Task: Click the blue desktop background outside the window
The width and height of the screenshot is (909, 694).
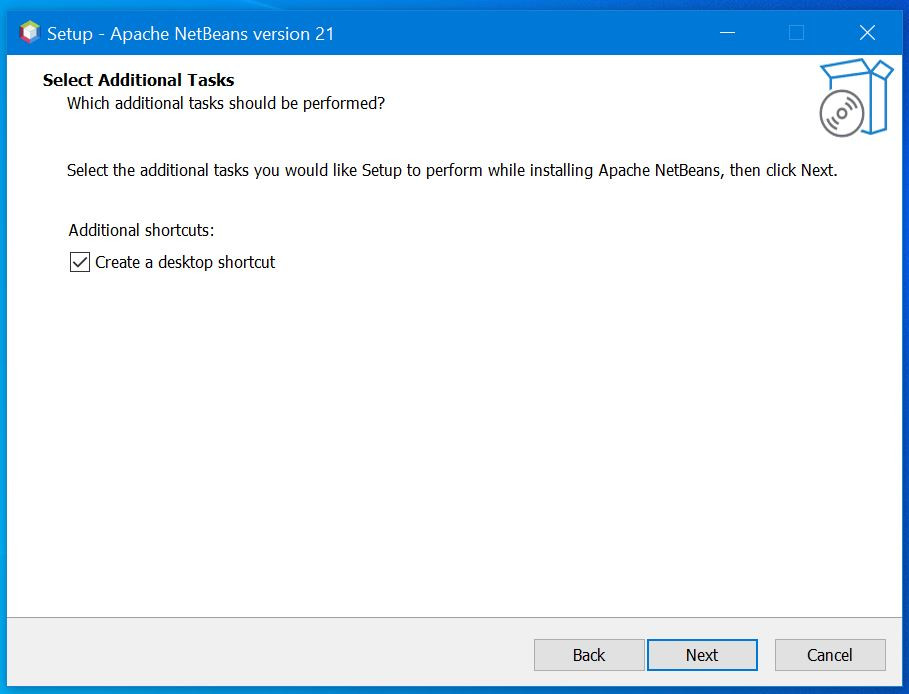Action: (903, 400)
